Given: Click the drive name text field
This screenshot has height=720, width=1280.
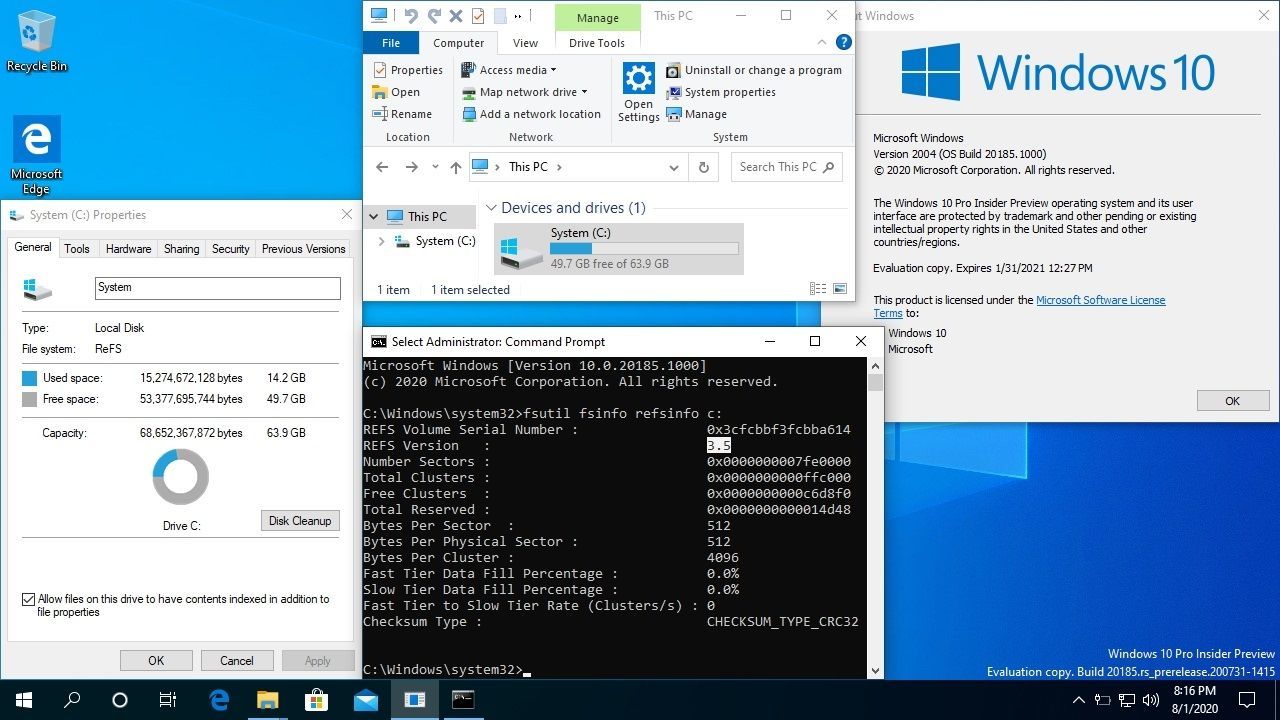Looking at the screenshot, I should [217, 288].
